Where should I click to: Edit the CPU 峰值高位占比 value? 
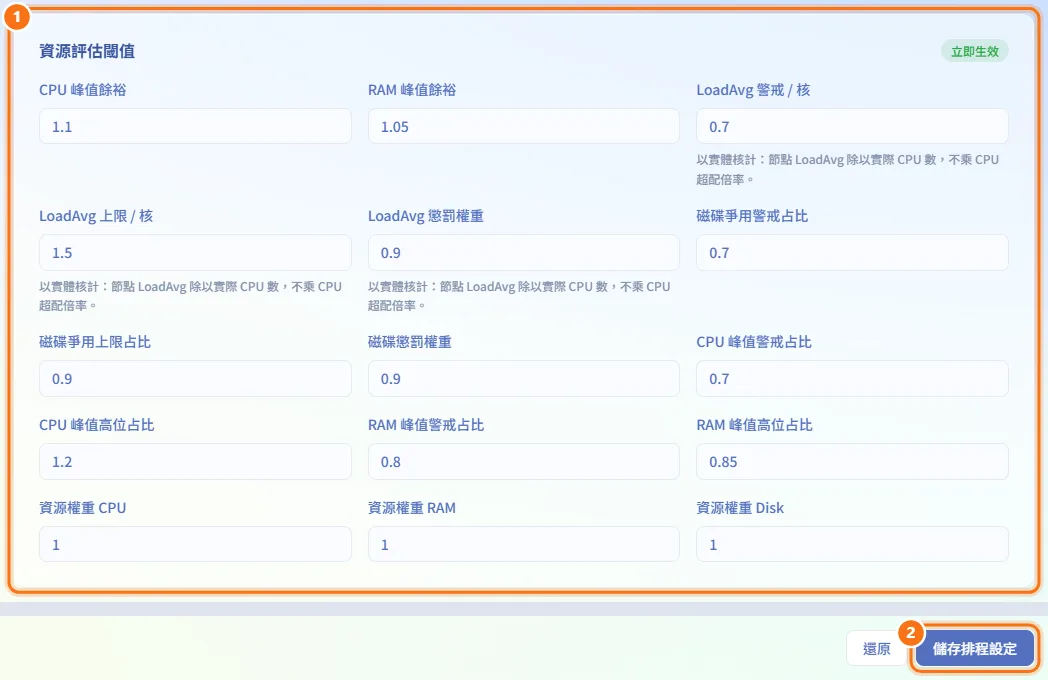point(195,461)
